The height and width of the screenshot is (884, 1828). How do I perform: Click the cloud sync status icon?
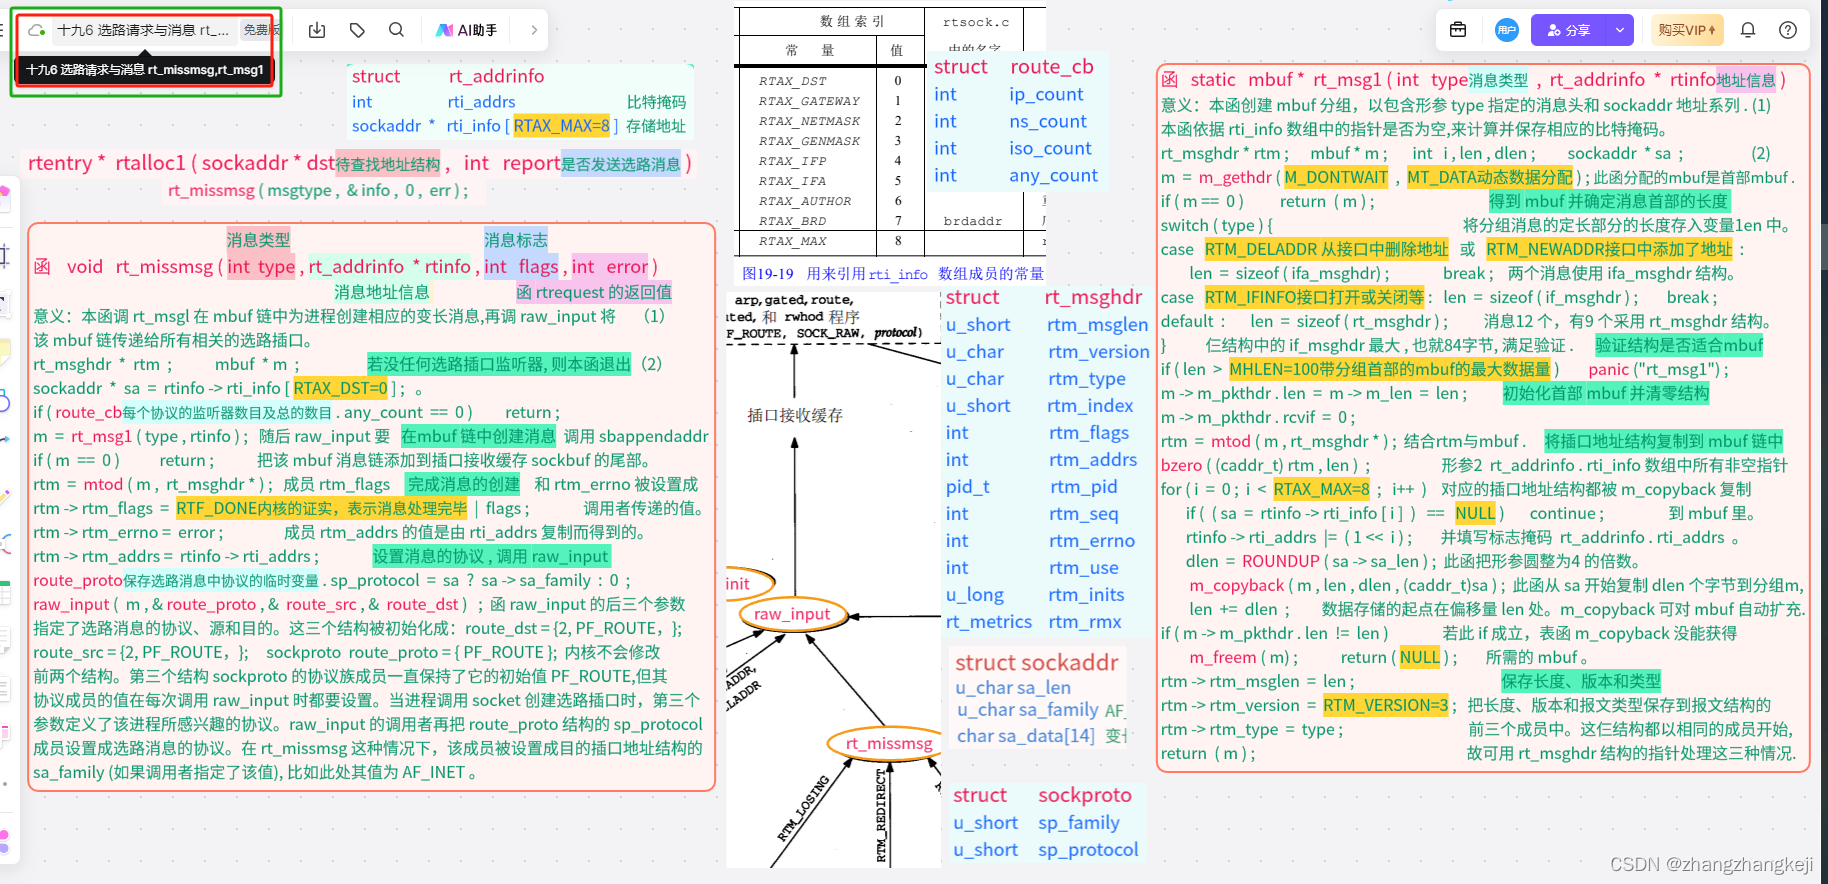[x=37, y=30]
